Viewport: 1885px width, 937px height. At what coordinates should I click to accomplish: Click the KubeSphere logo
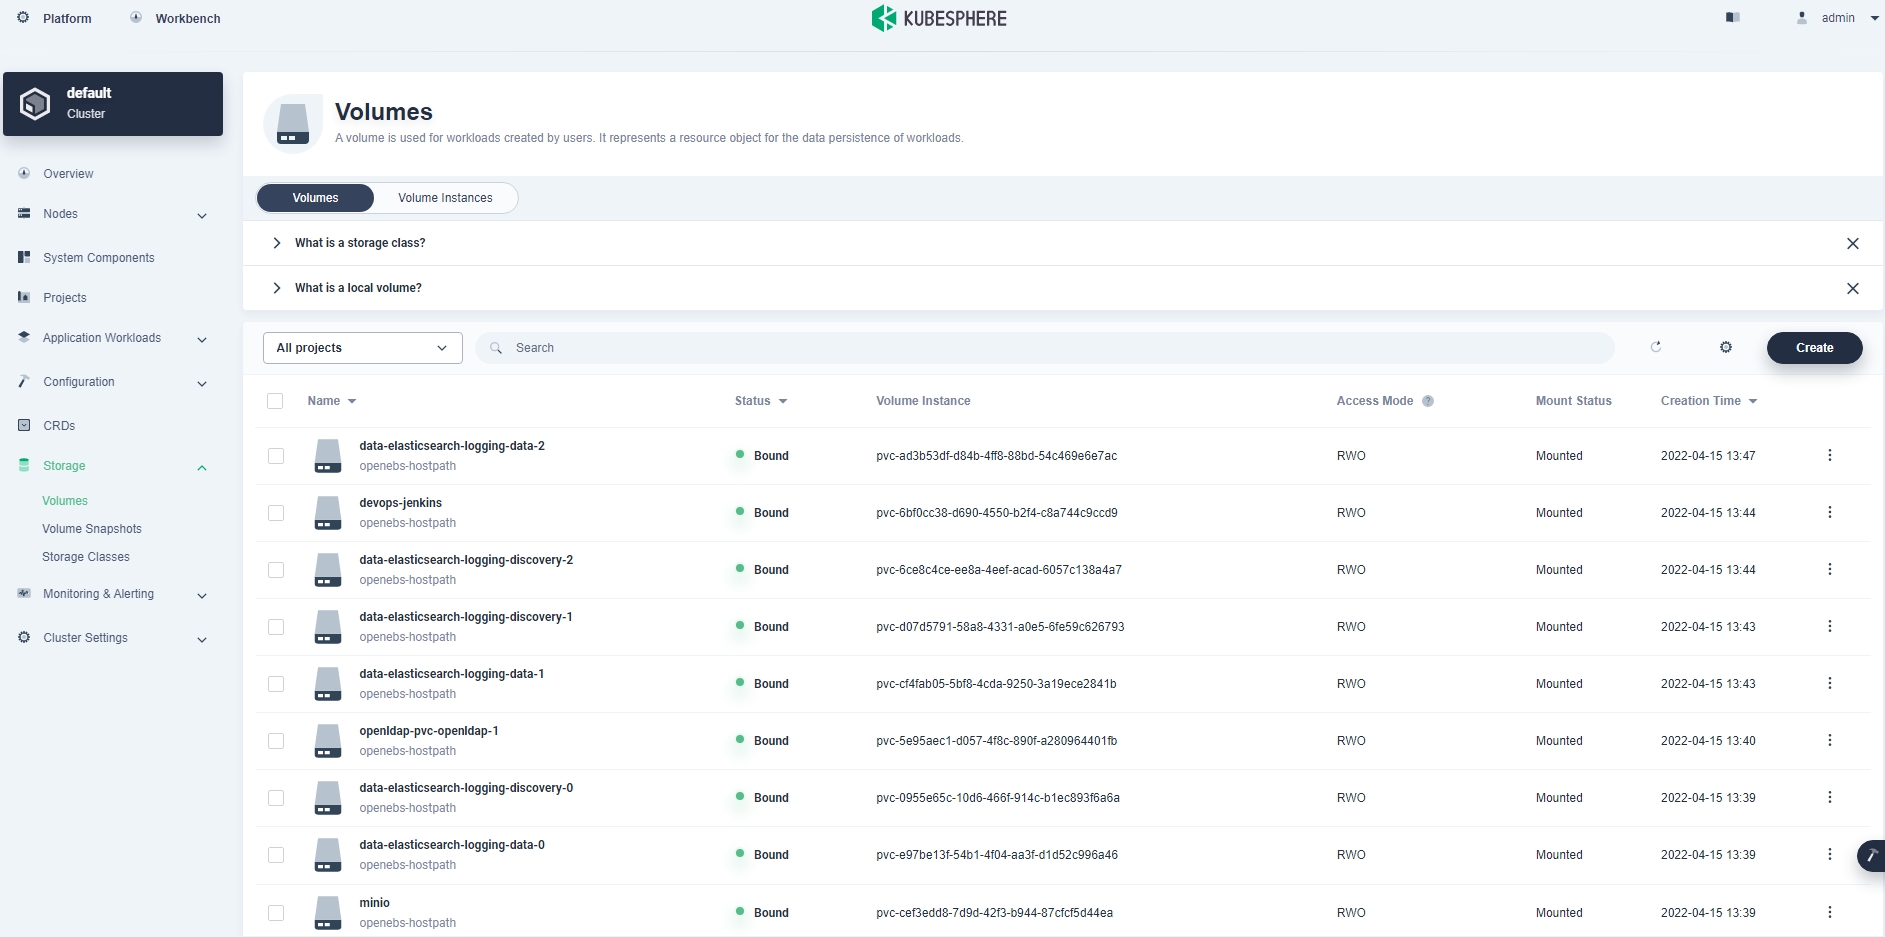[940, 18]
